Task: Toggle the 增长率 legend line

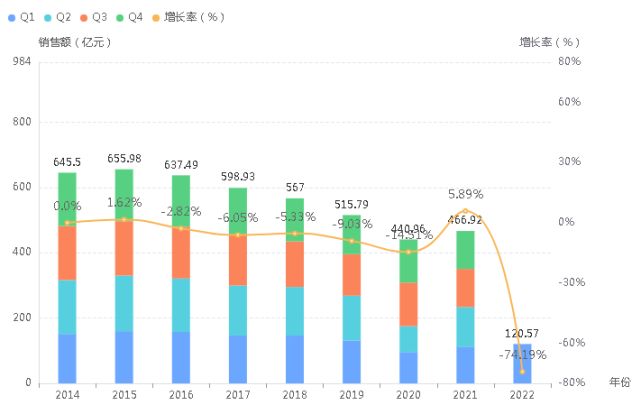Action: point(188,17)
